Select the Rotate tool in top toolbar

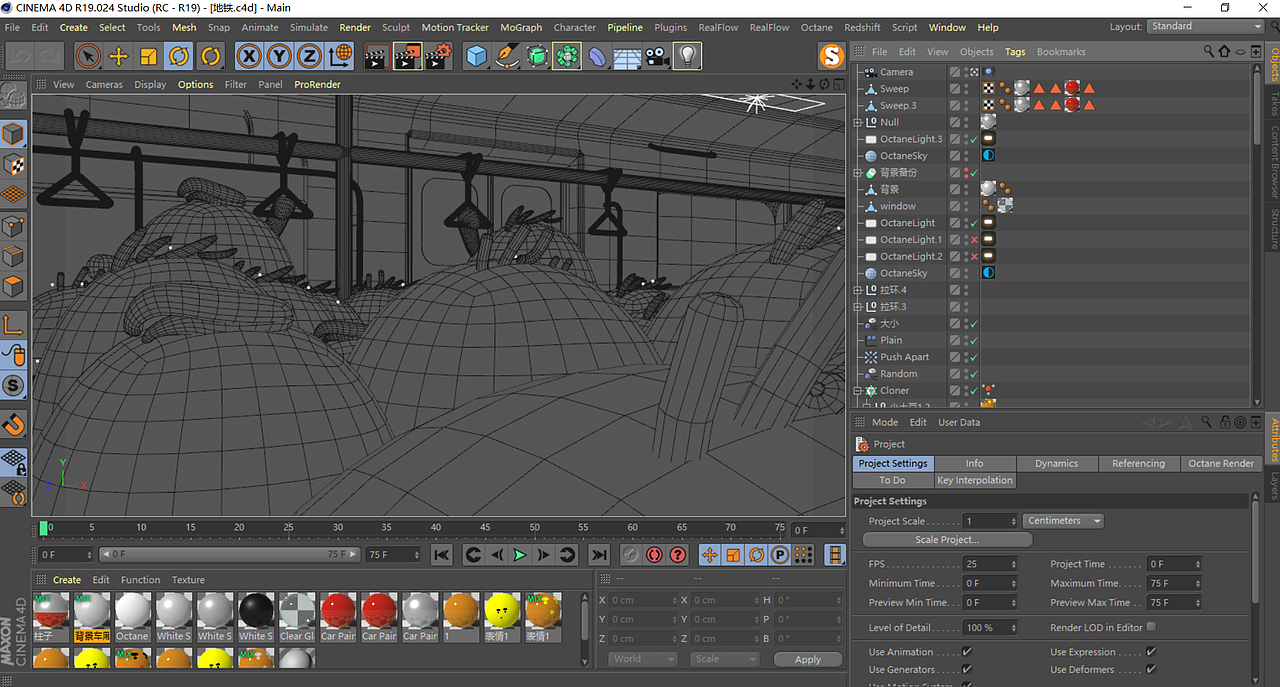(x=179, y=56)
